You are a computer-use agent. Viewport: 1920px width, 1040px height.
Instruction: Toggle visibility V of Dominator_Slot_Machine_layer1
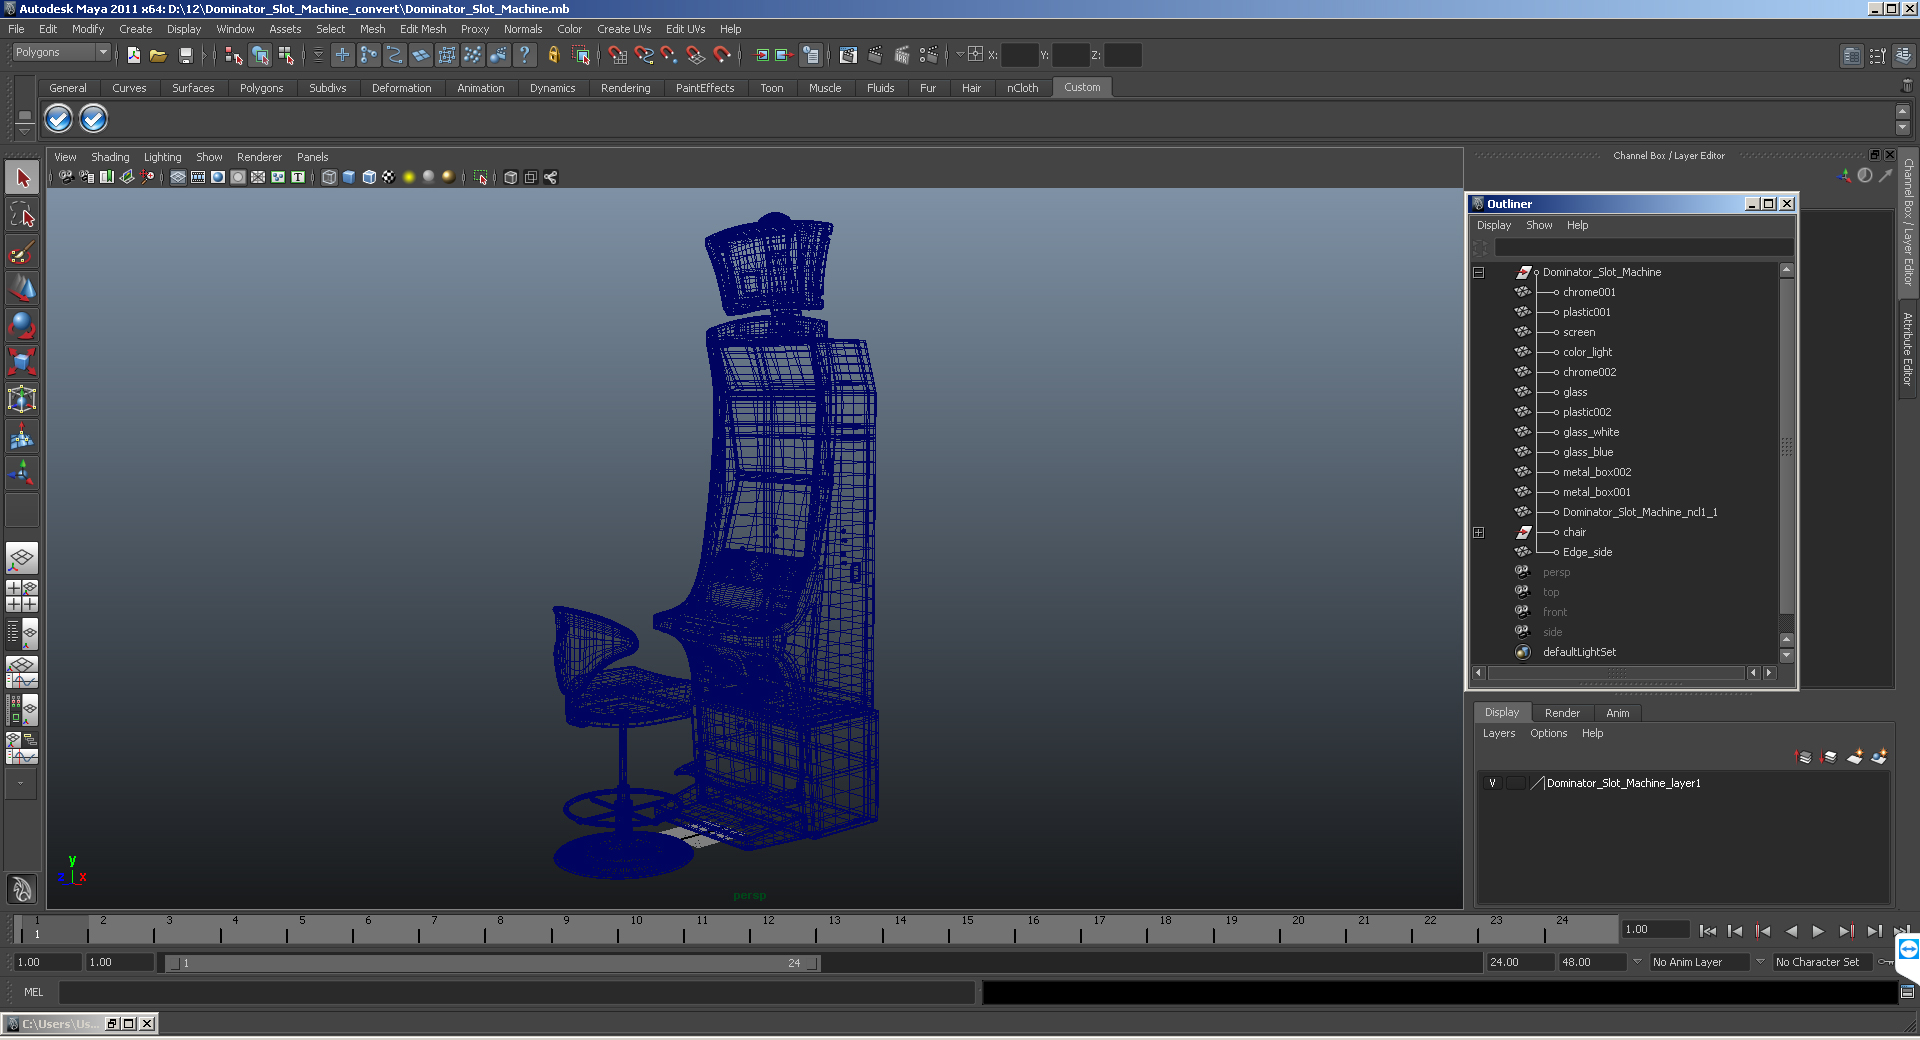point(1492,783)
